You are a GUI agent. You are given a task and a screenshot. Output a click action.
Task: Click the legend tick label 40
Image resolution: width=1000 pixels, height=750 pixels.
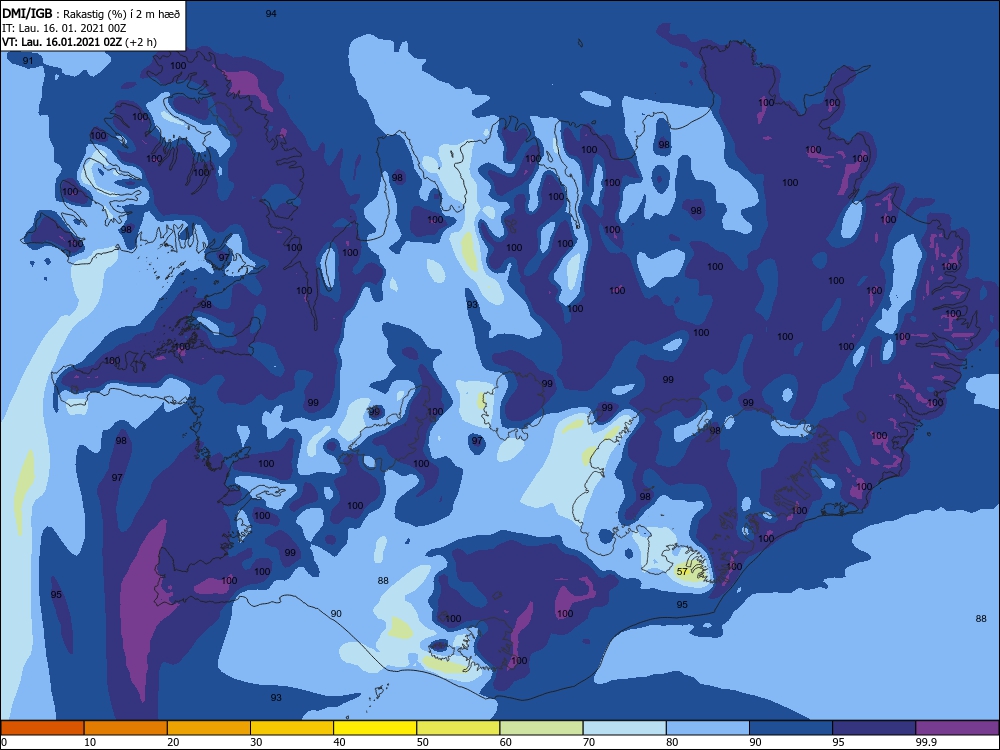pos(340,742)
